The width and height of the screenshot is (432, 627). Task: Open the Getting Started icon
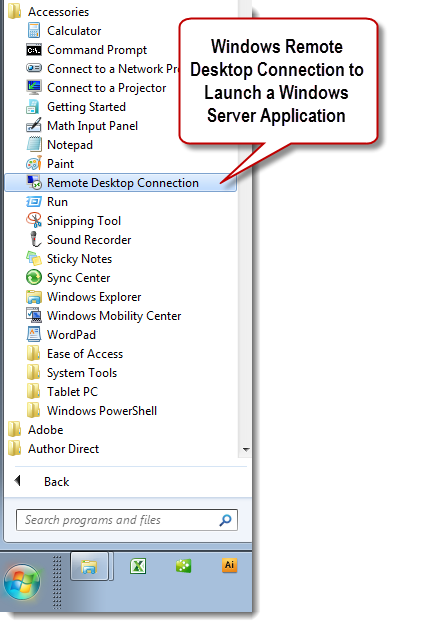point(33,107)
